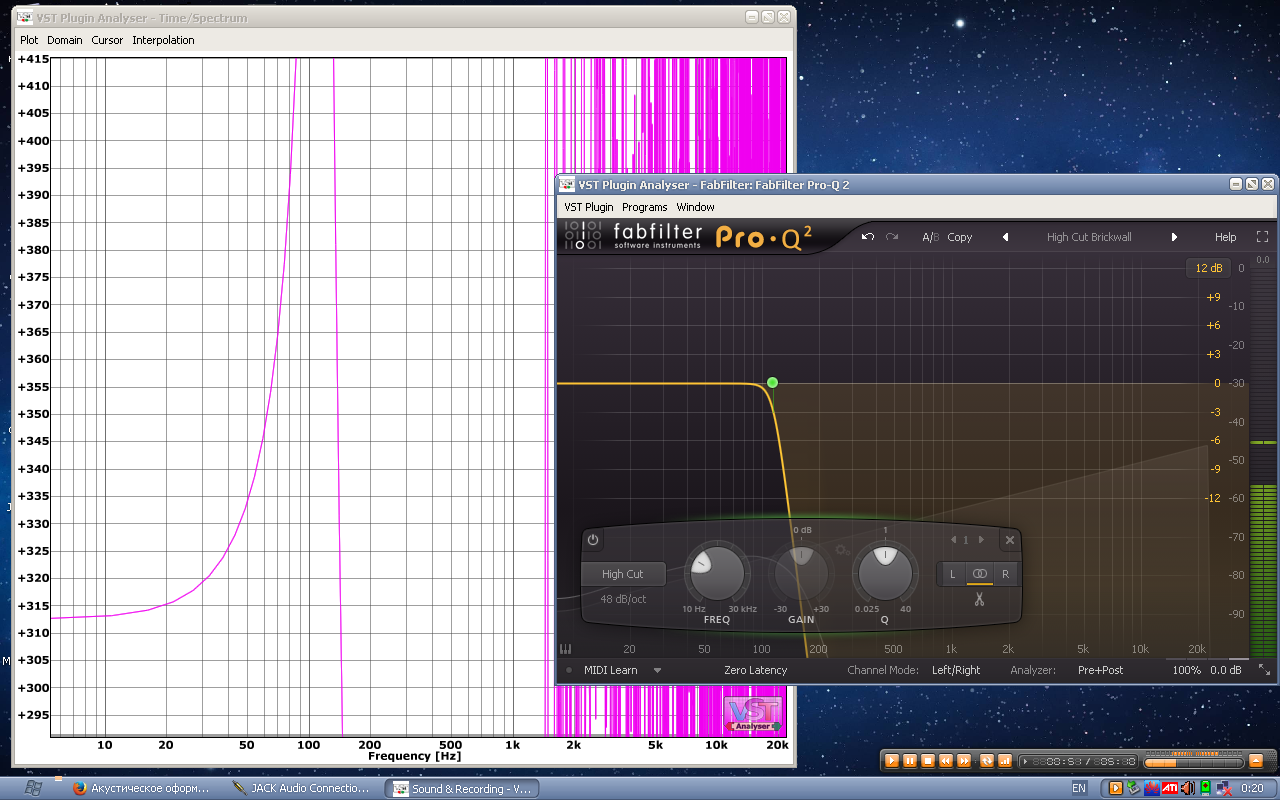Open the Pre+Post analyzer settings
Image resolution: width=1280 pixels, height=800 pixels.
pyautogui.click(x=1100, y=670)
